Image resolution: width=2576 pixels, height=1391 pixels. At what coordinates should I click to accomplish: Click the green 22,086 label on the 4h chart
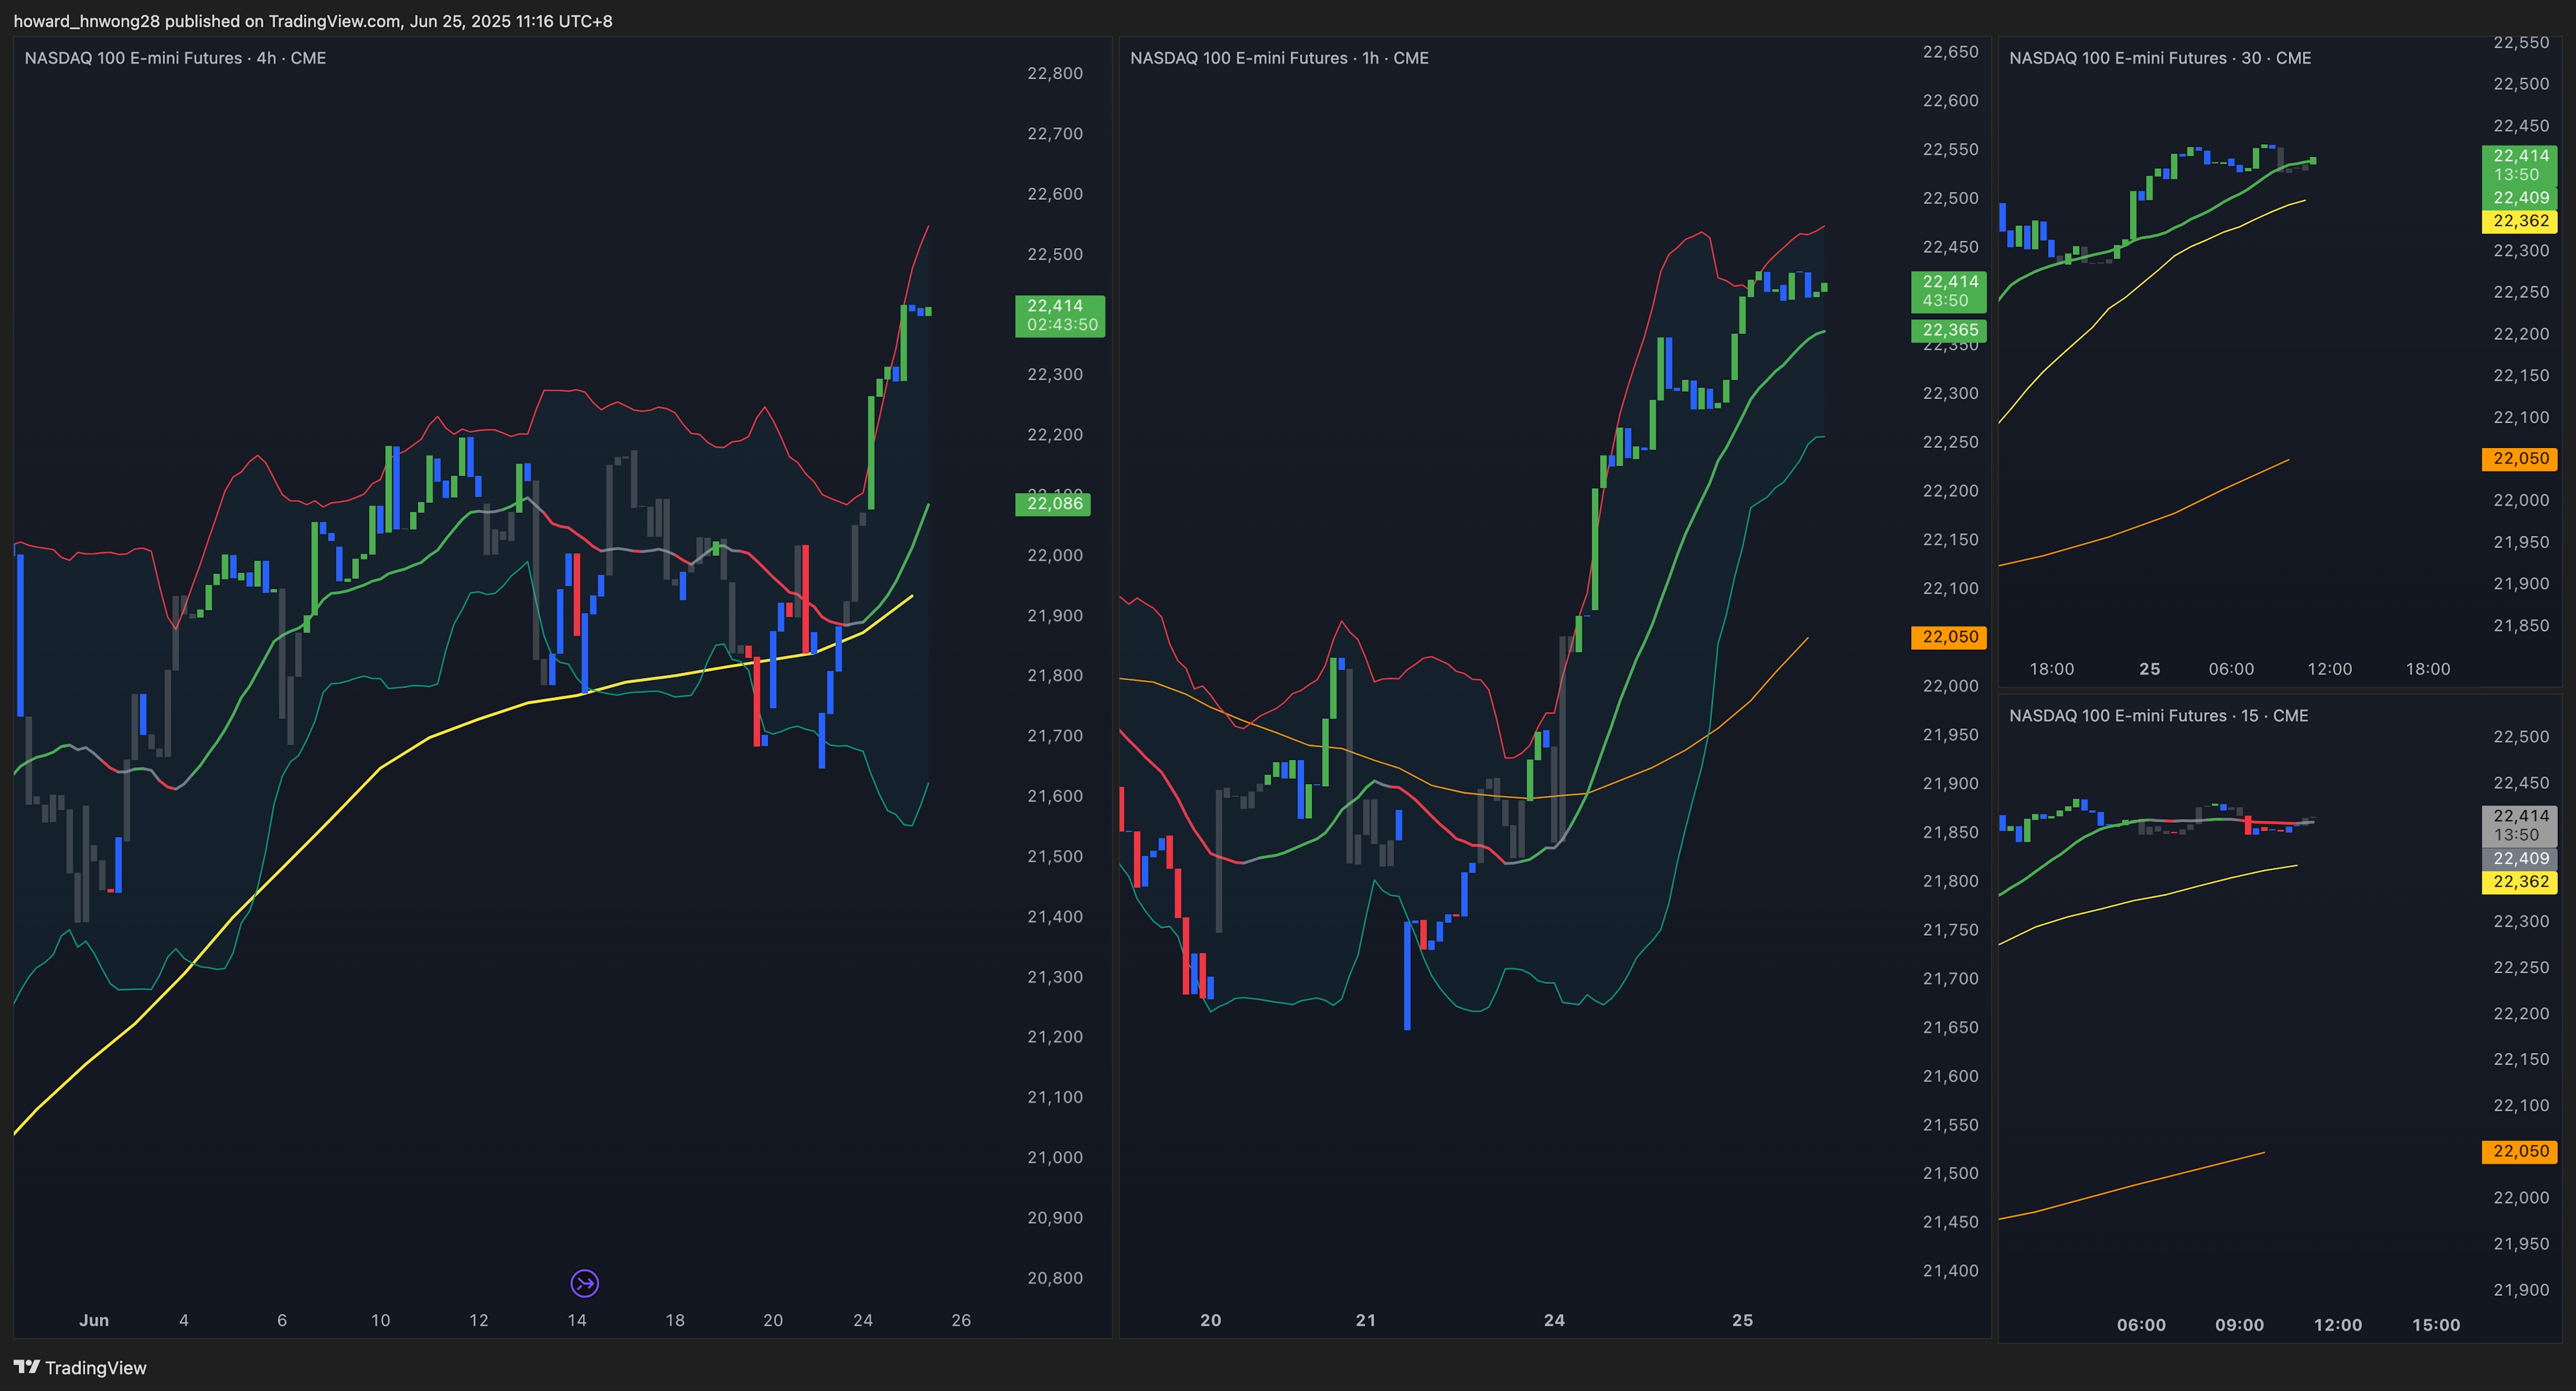[x=1053, y=503]
